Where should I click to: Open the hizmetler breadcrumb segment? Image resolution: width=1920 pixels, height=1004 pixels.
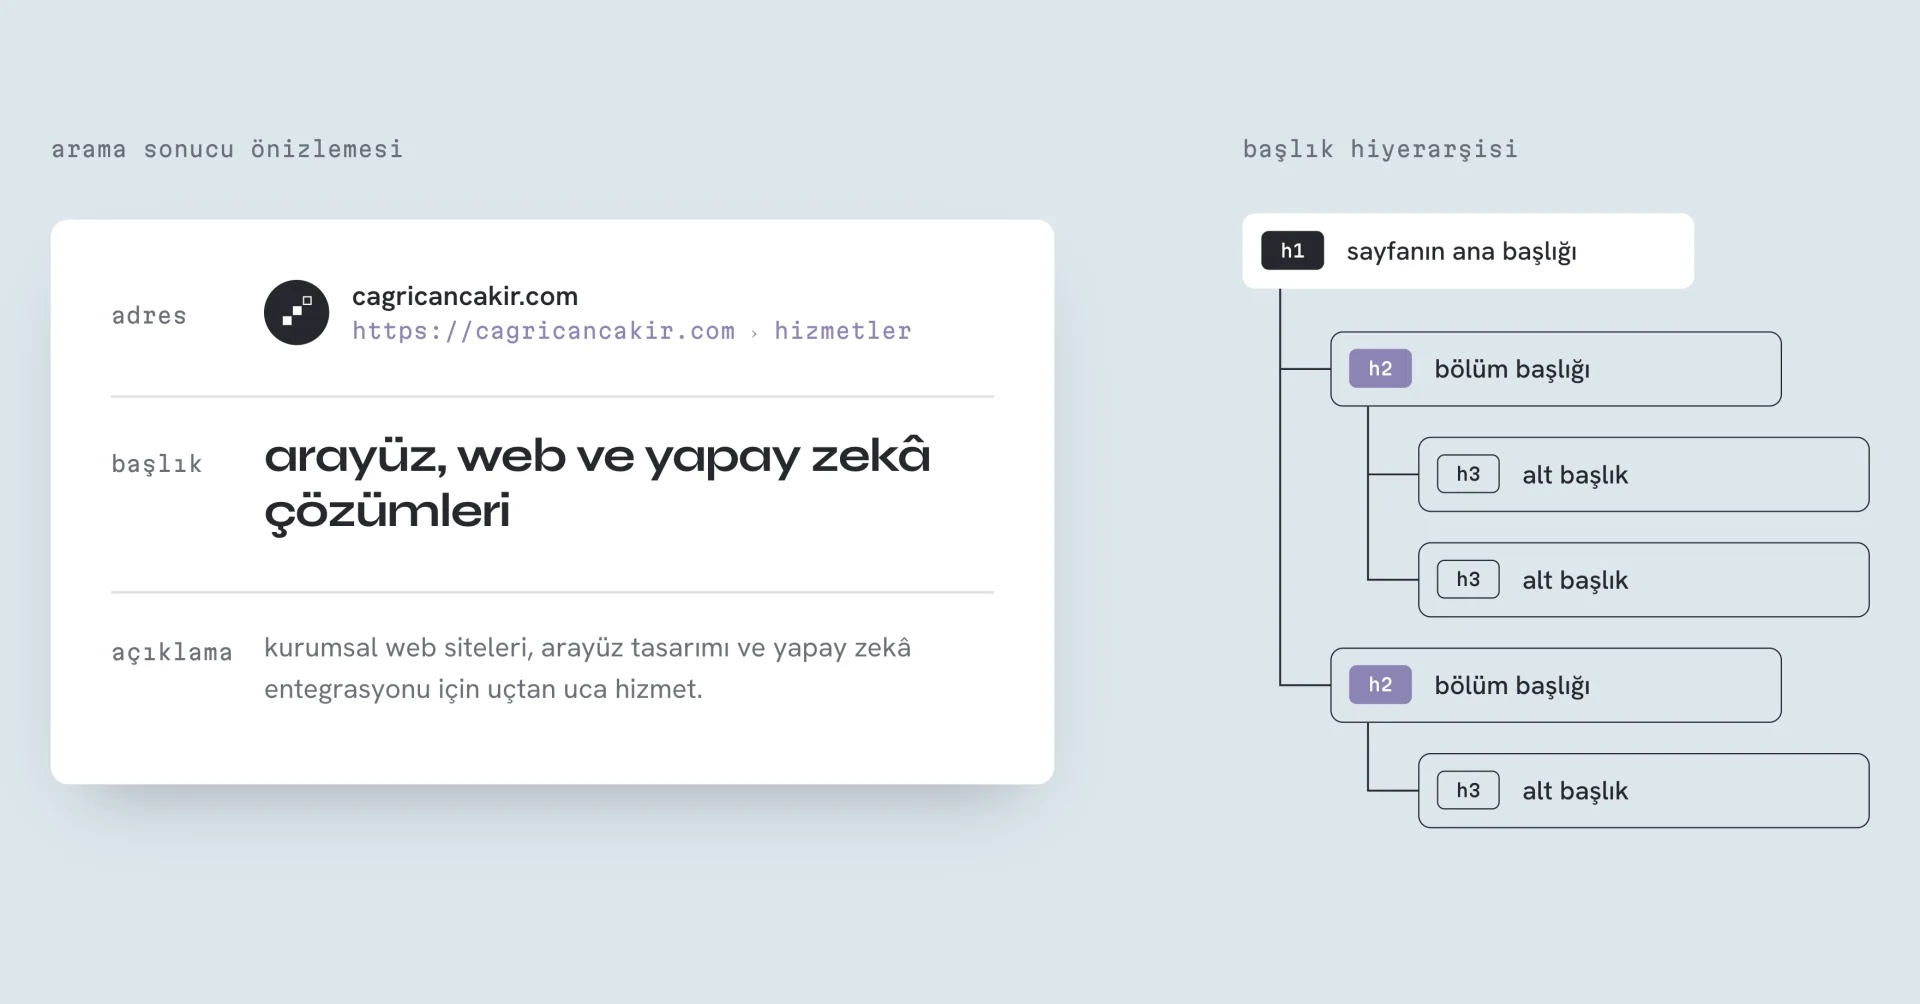(843, 331)
